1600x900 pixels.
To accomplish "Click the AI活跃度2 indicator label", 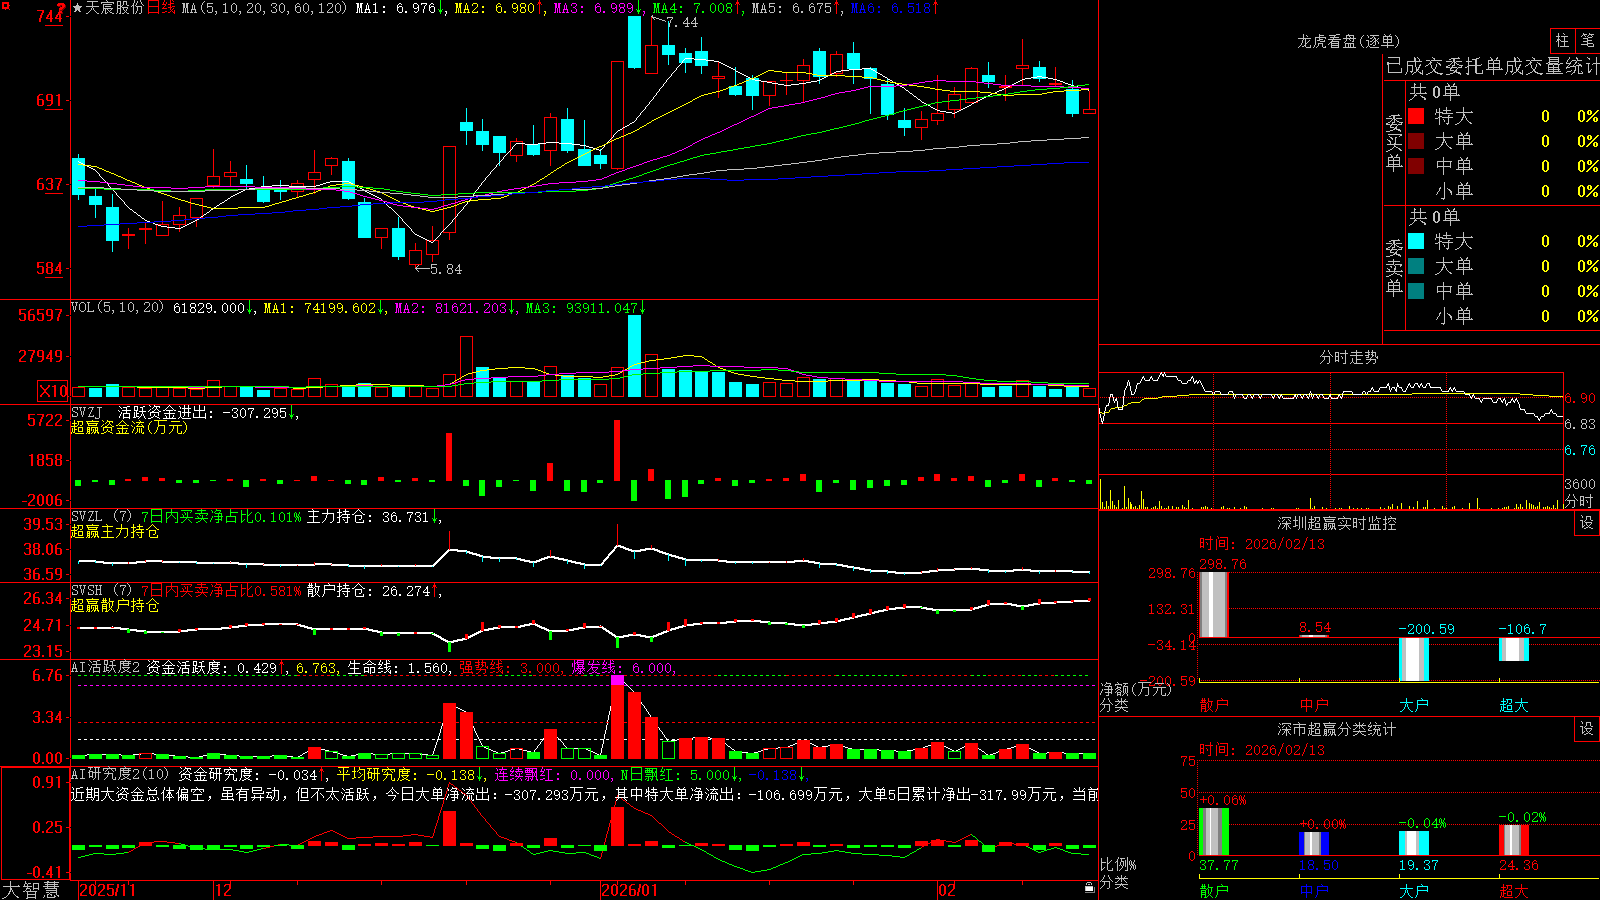I will (x=106, y=667).
